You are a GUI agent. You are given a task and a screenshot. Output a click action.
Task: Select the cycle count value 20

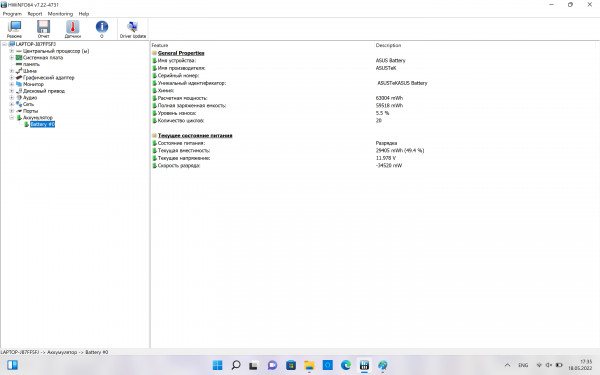coord(378,120)
